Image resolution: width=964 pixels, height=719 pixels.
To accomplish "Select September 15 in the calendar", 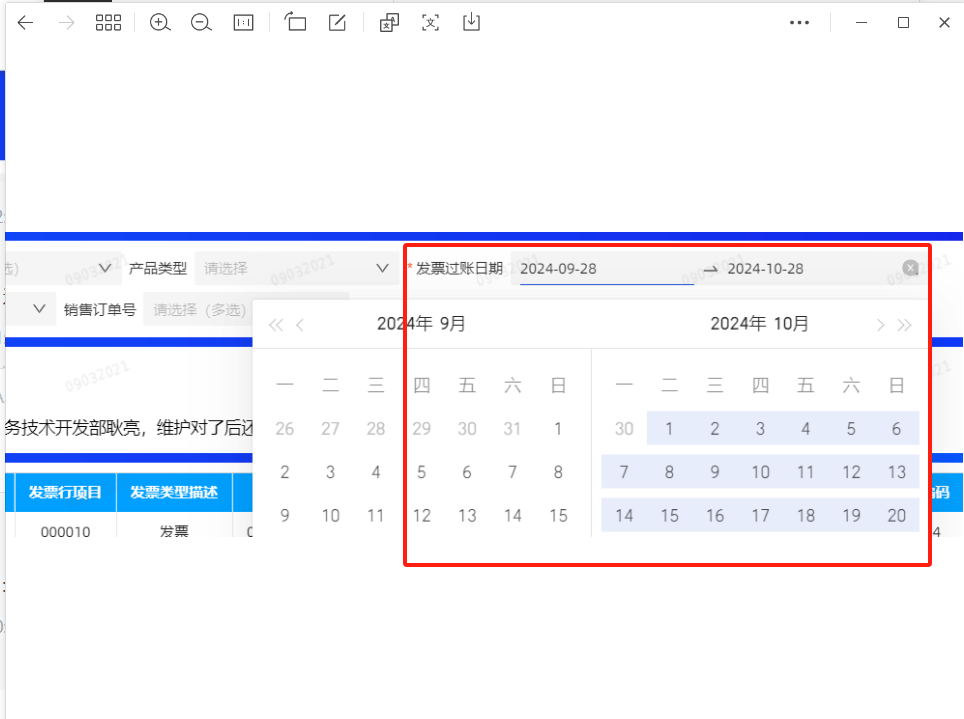I will (x=558, y=516).
